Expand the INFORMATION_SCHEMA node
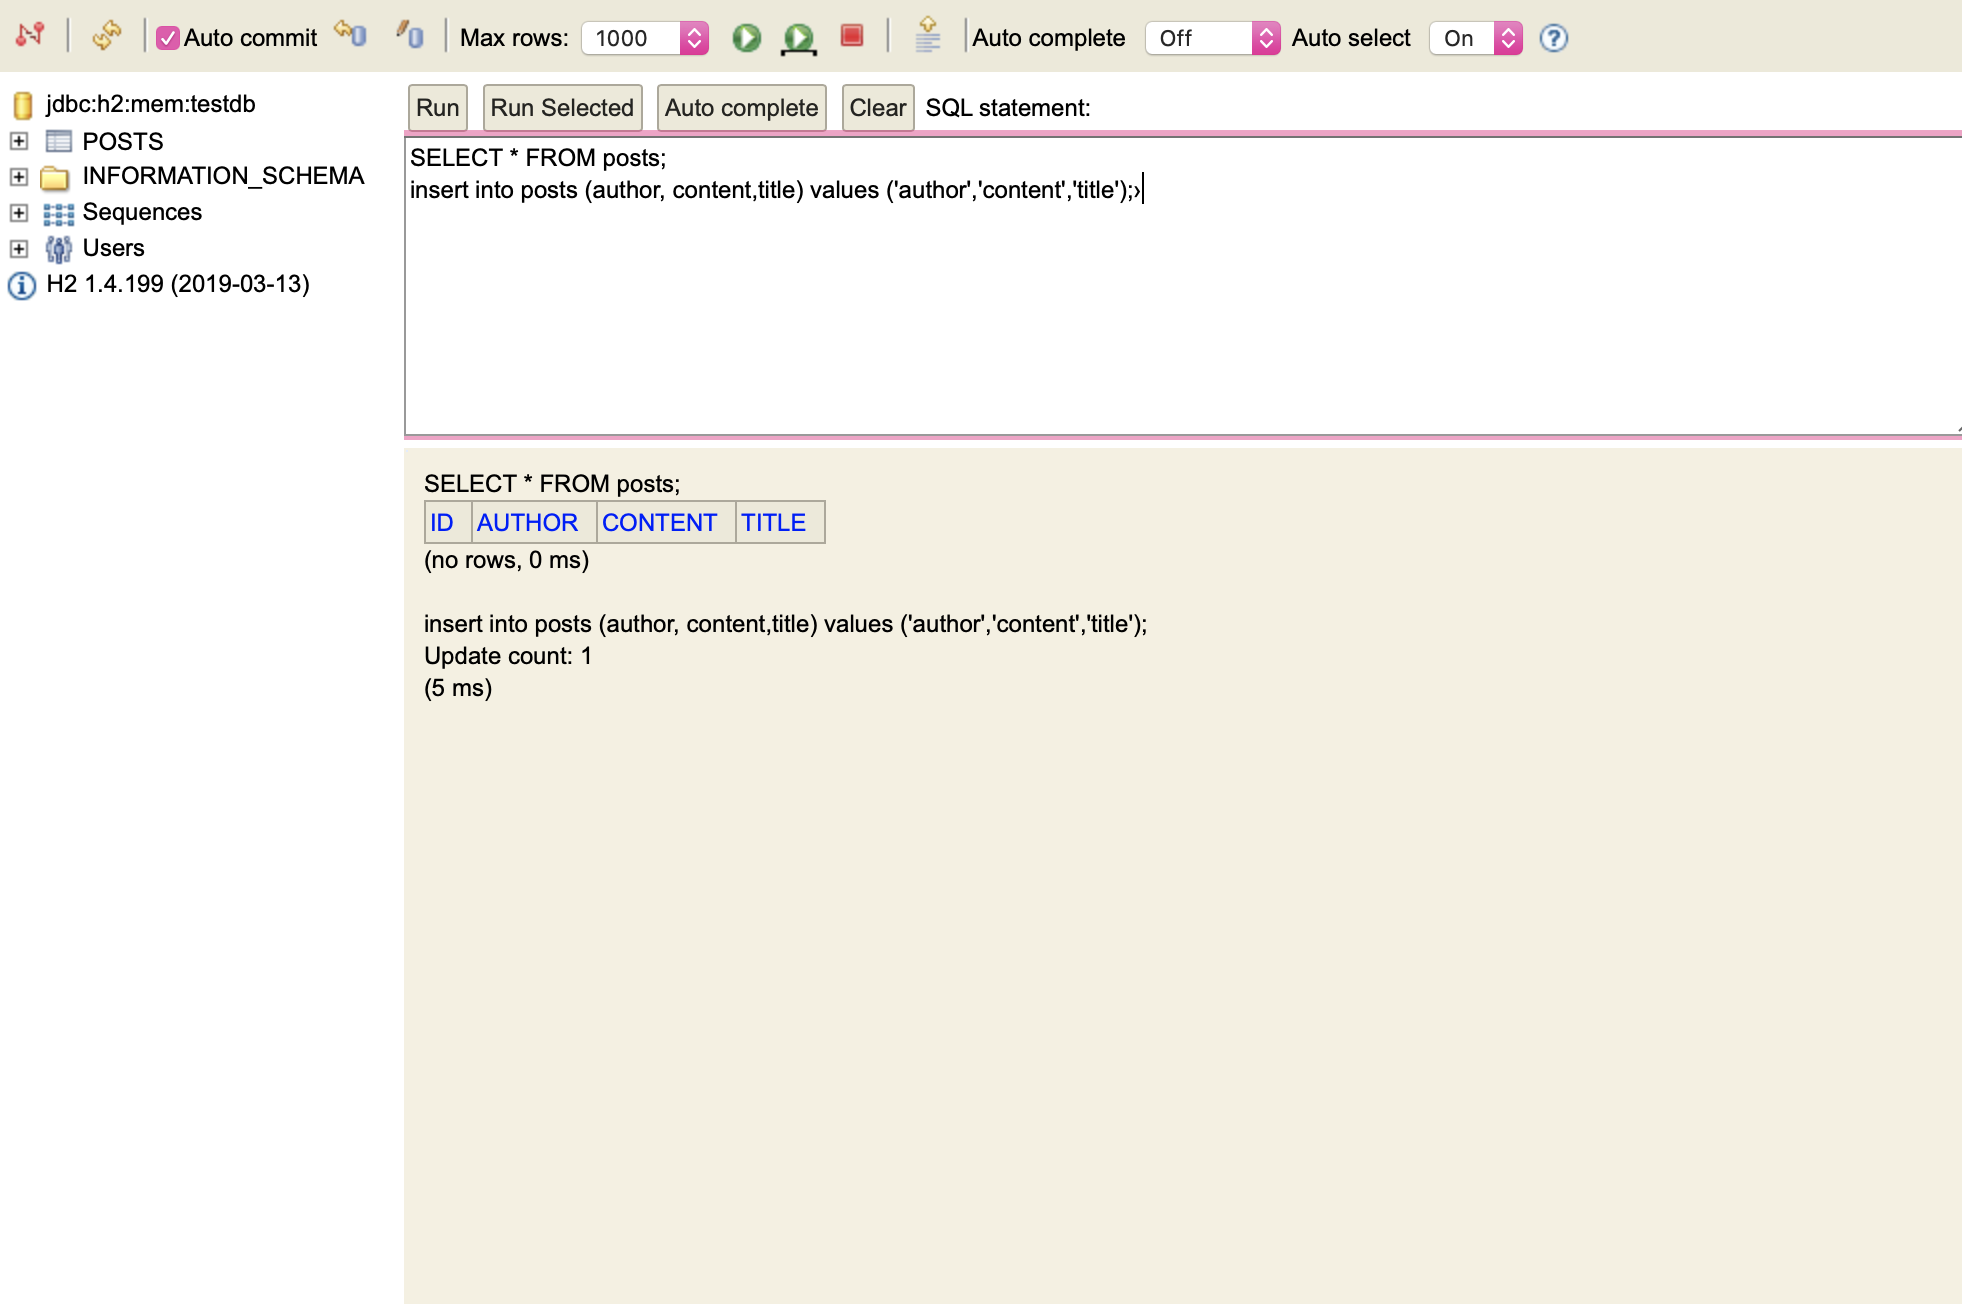Image resolution: width=1962 pixels, height=1304 pixels. click(17, 177)
